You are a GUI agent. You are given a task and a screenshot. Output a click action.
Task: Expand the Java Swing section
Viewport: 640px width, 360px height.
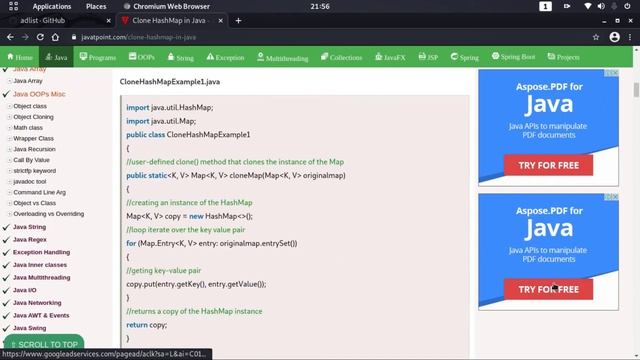pyautogui.click(x=29, y=328)
